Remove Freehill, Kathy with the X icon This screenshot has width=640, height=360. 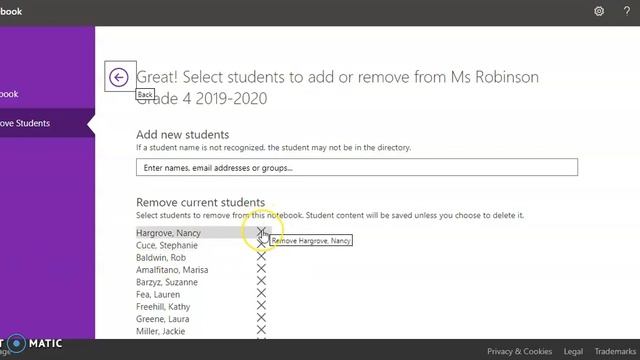[x=261, y=305]
